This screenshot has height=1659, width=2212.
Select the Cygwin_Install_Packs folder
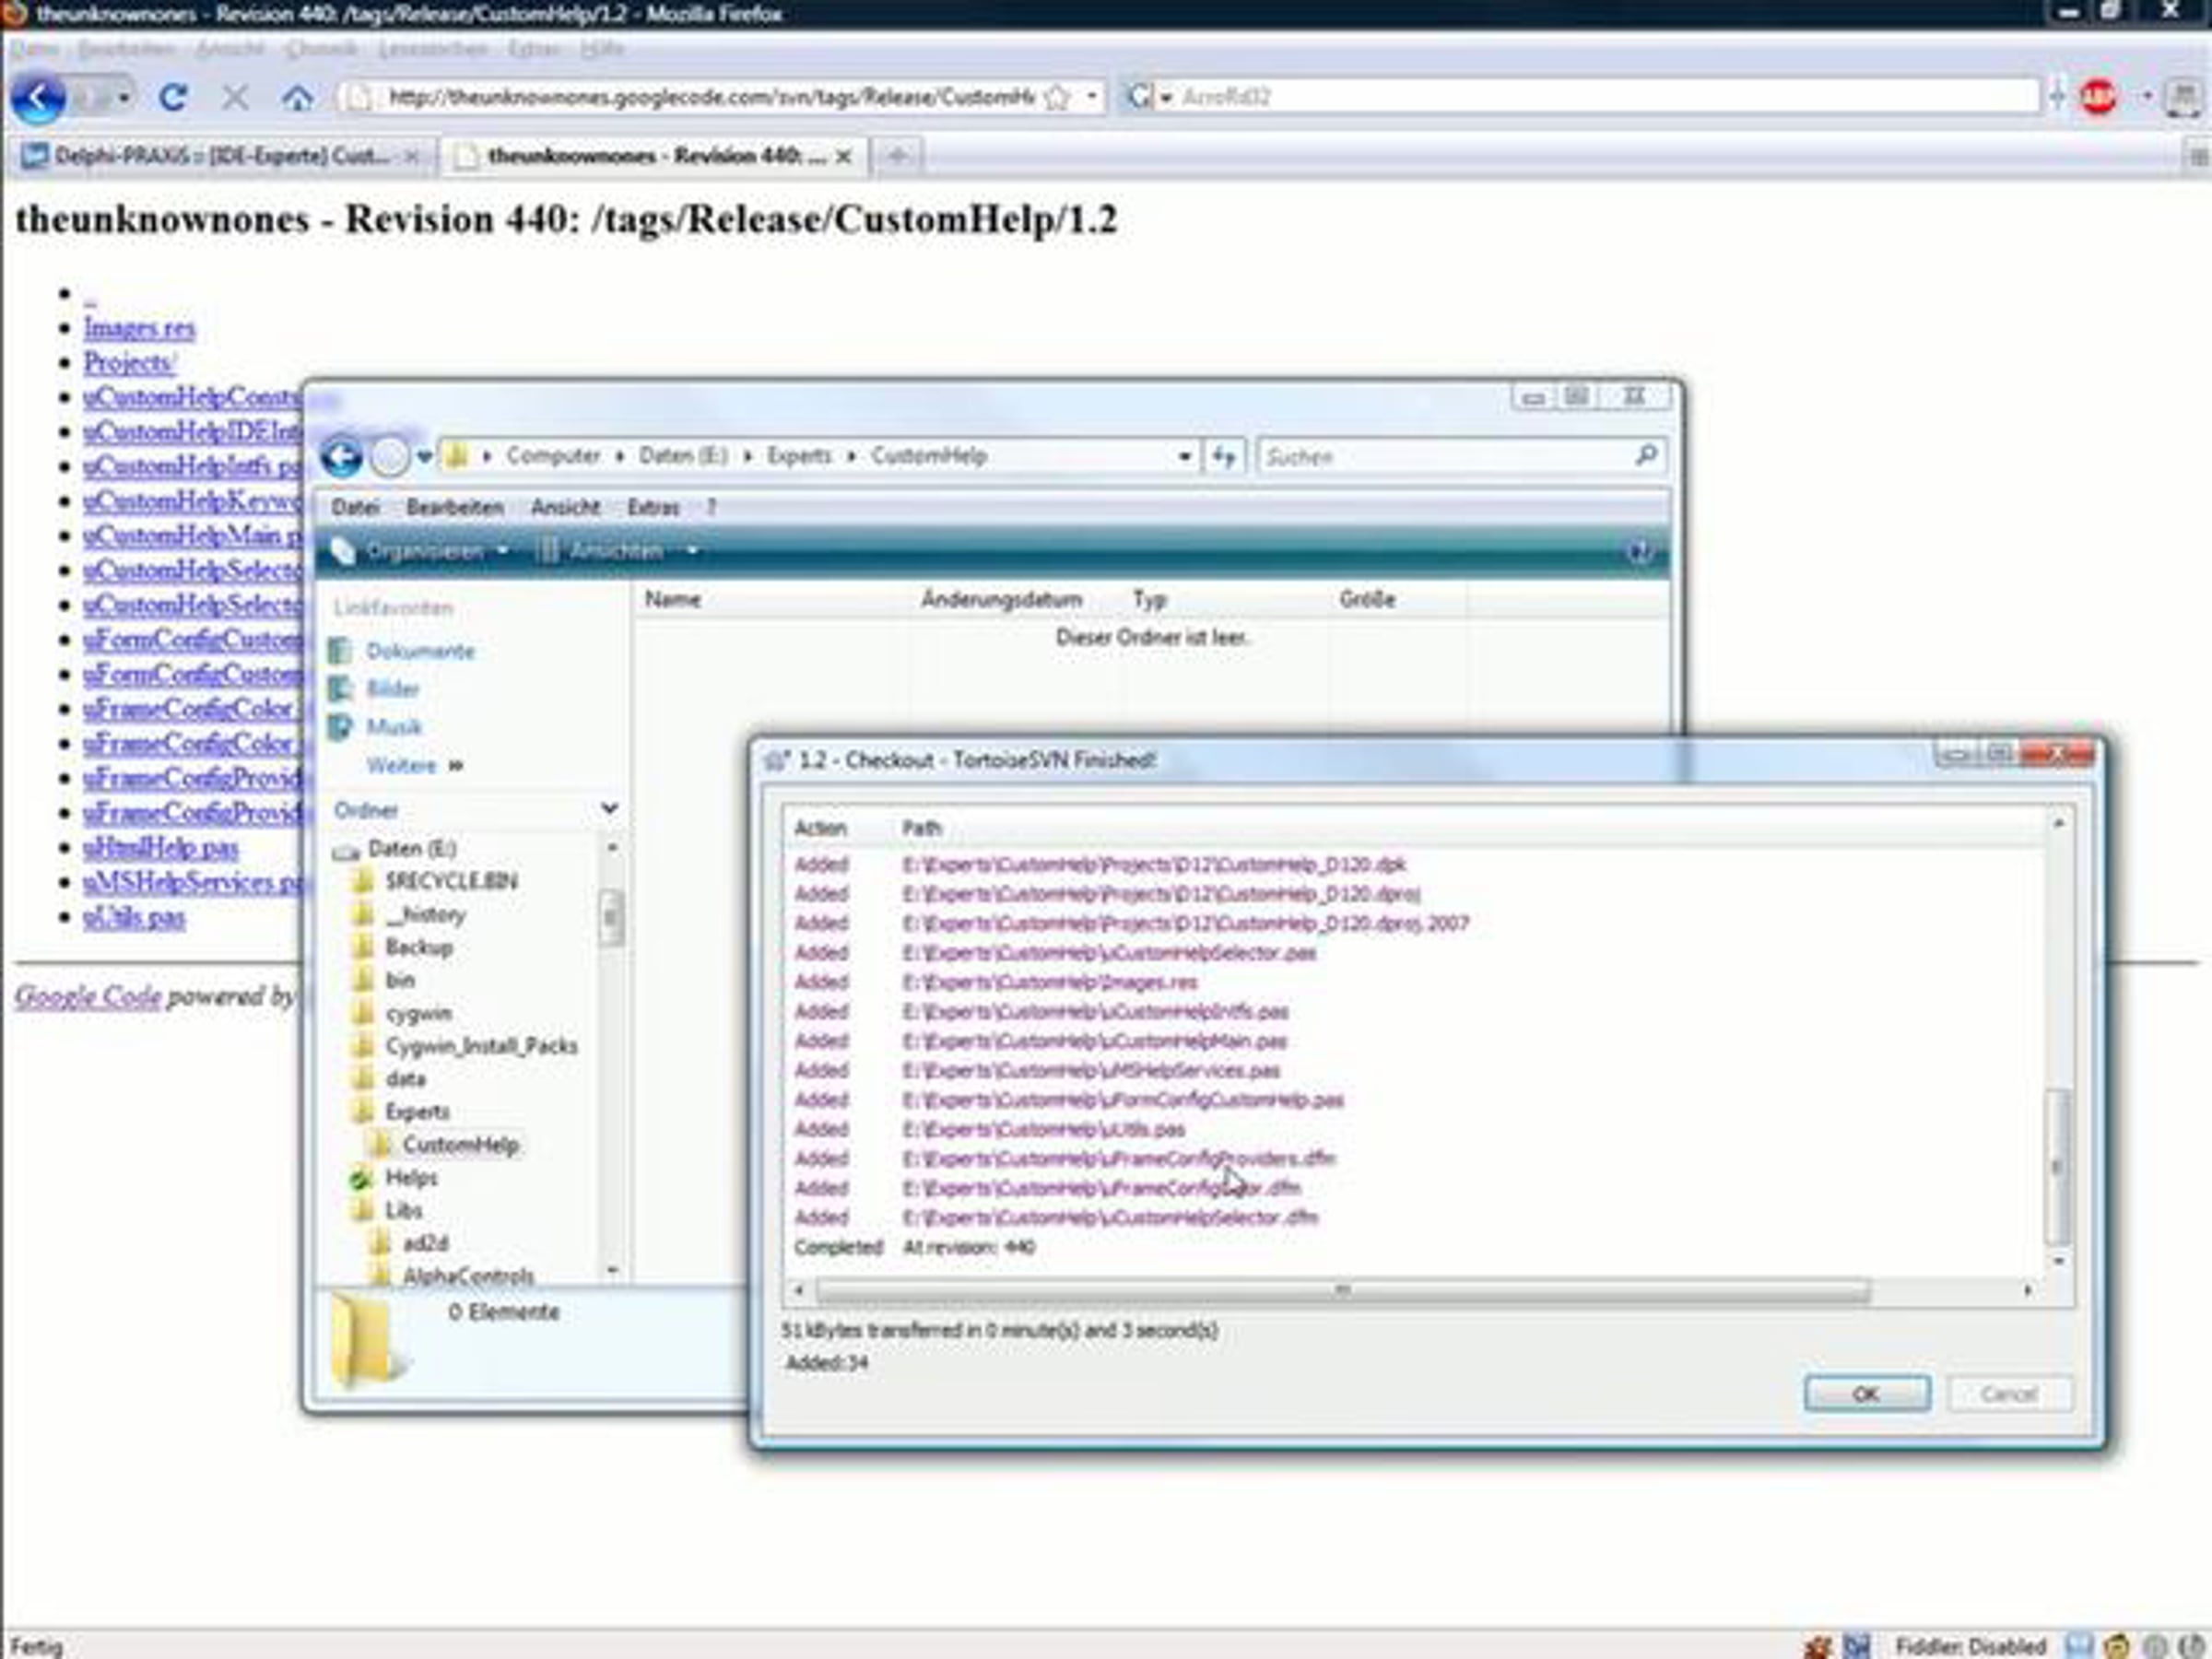(x=481, y=1046)
